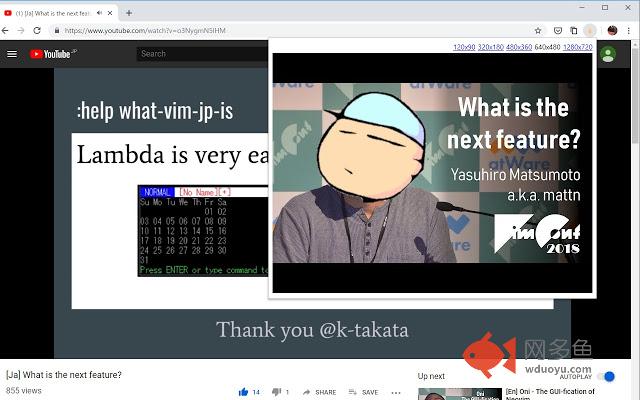Click the '855 views' text
Viewport: 640px width, 400px height.
point(24,391)
